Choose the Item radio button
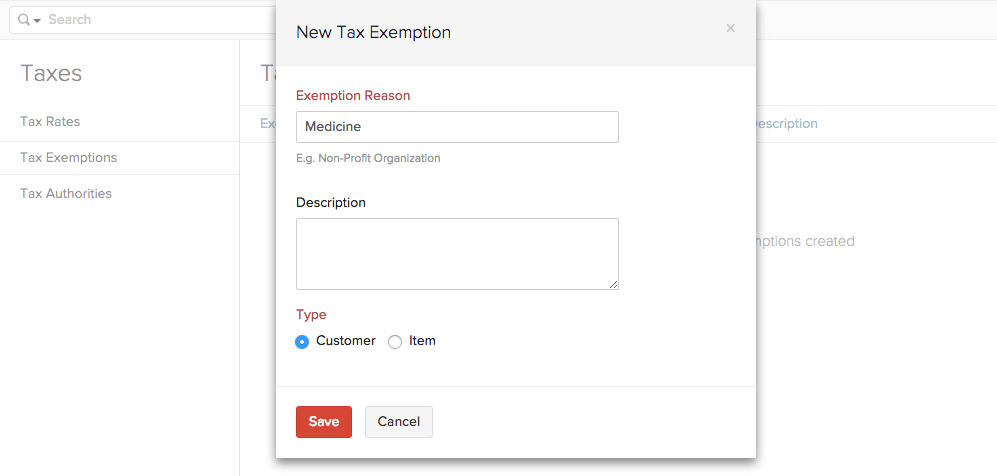 [395, 342]
